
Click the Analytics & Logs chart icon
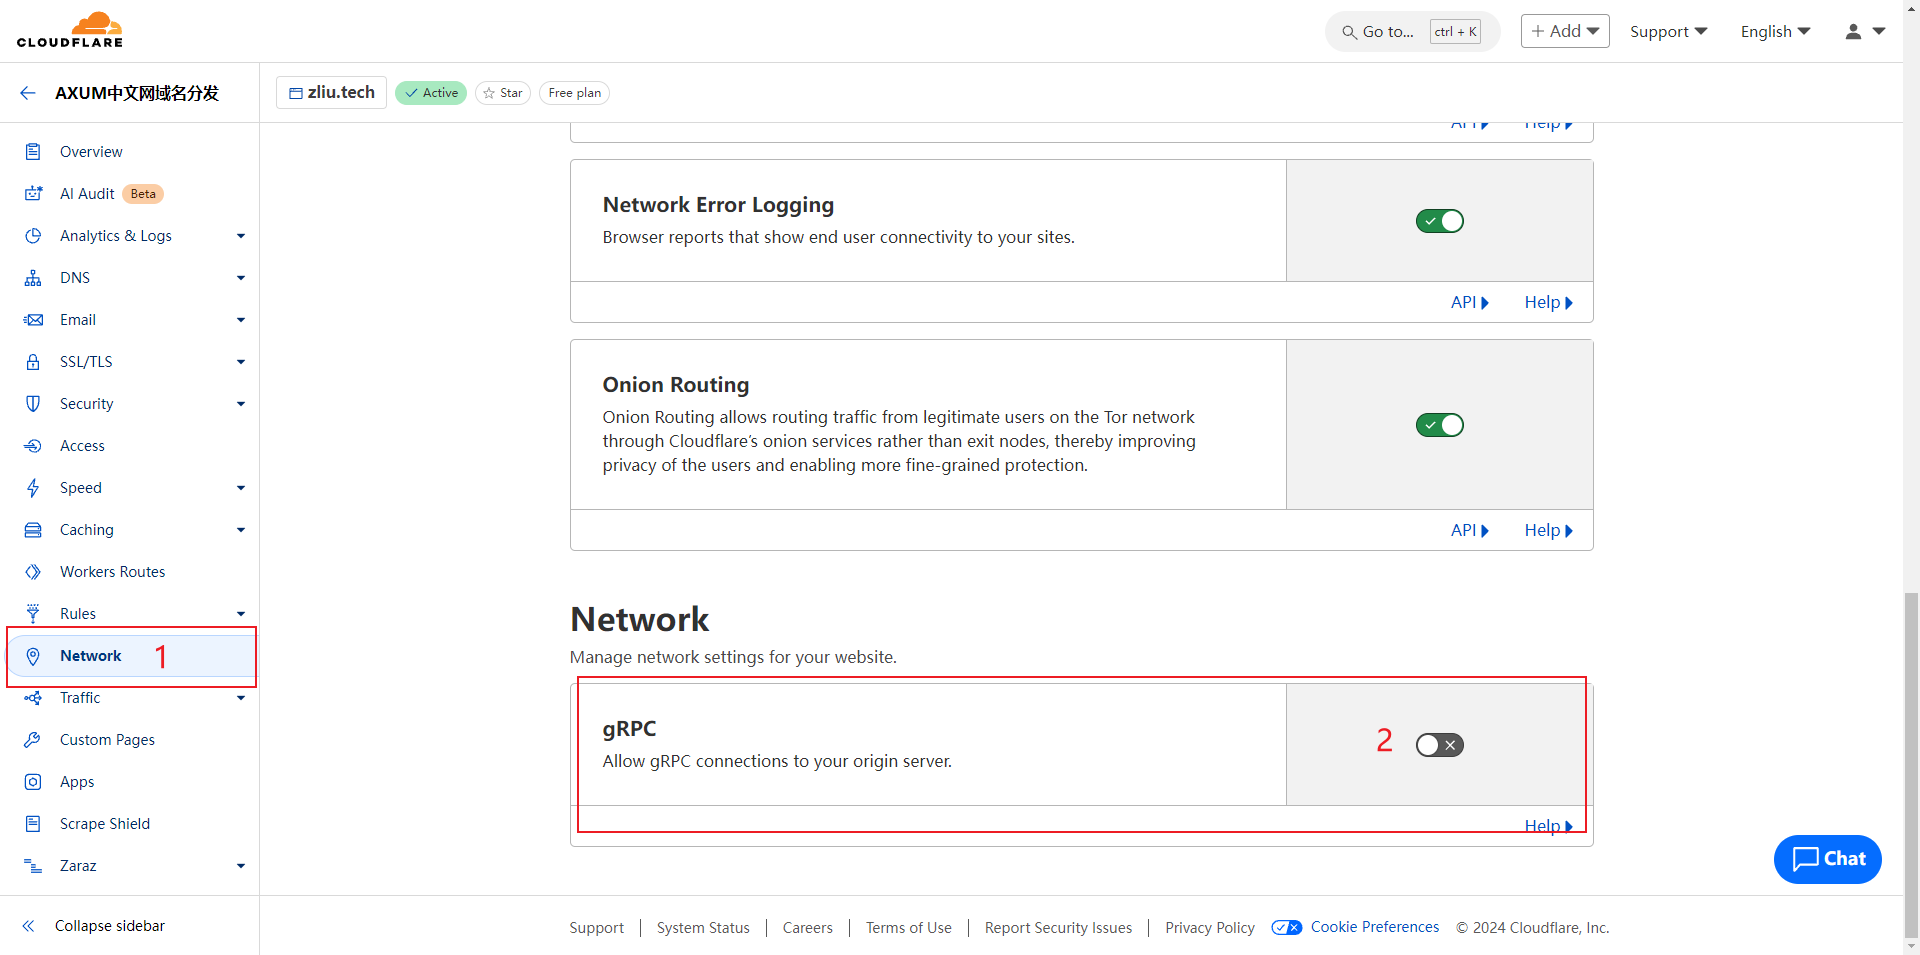(x=33, y=236)
